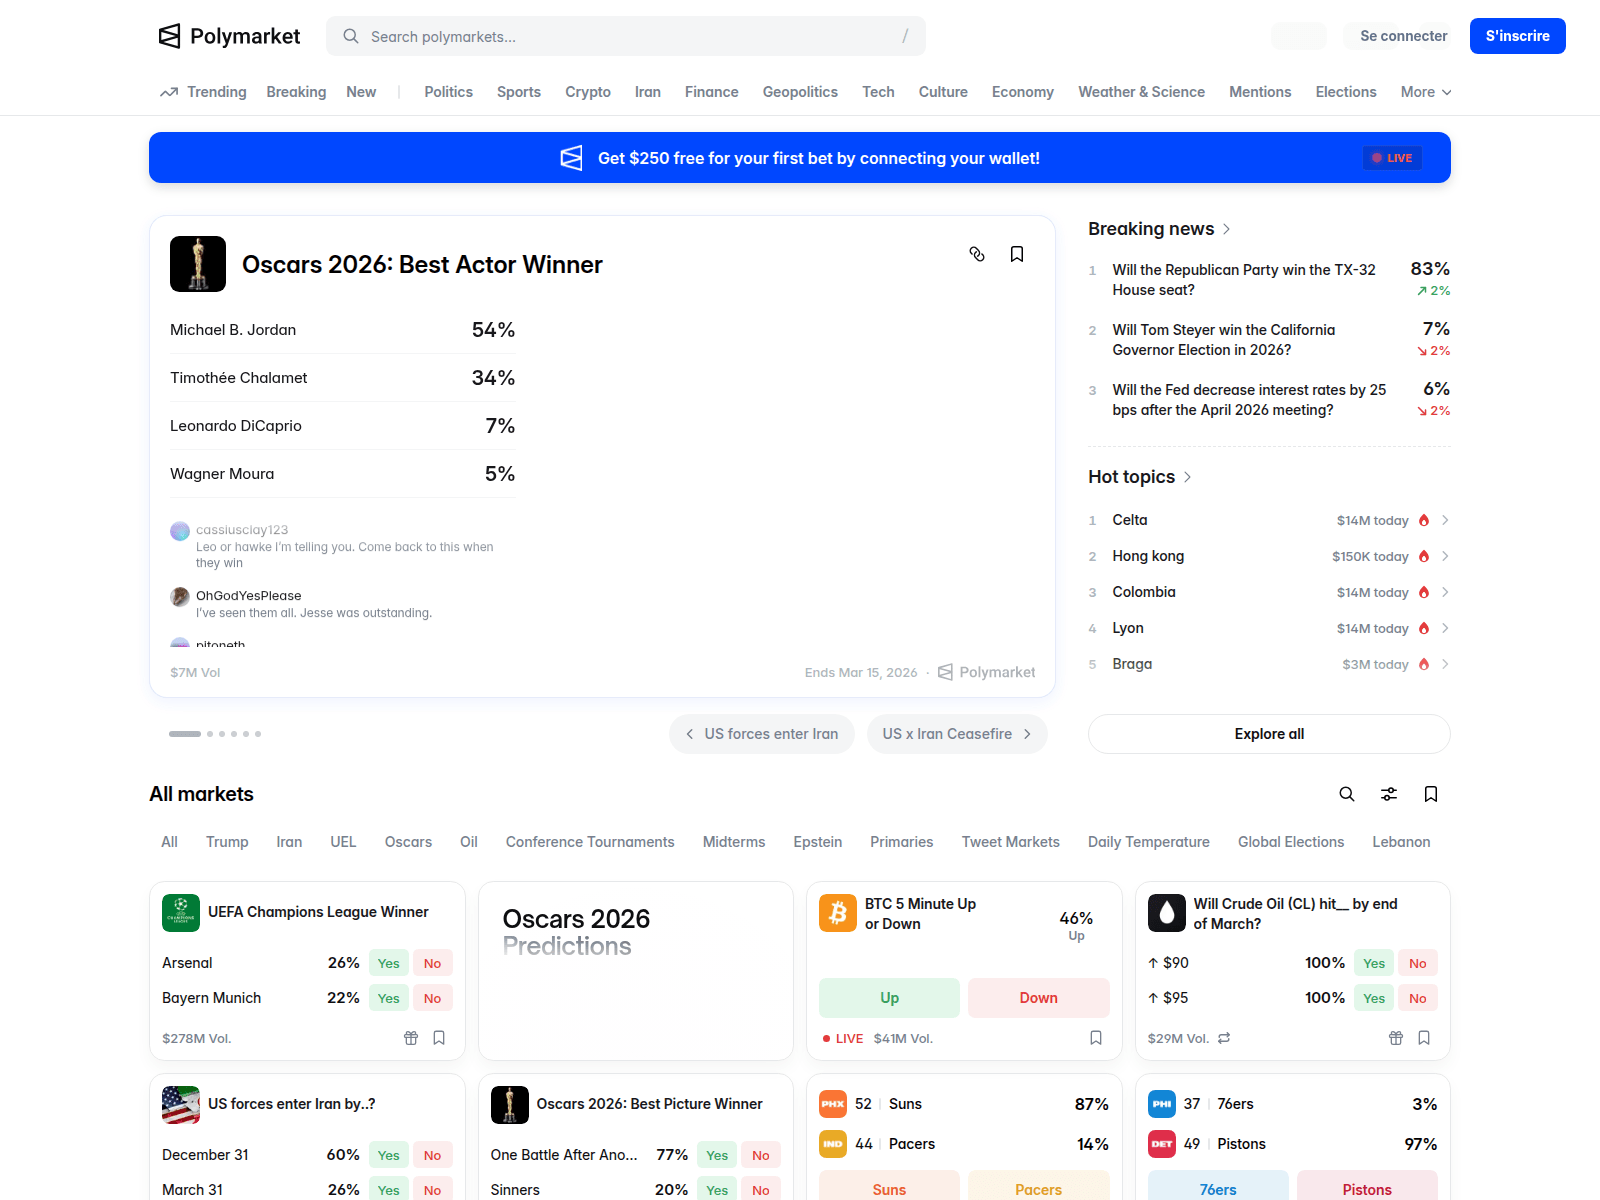1600x1200 pixels.
Task: Click Explore all under Hot topics
Action: point(1268,733)
